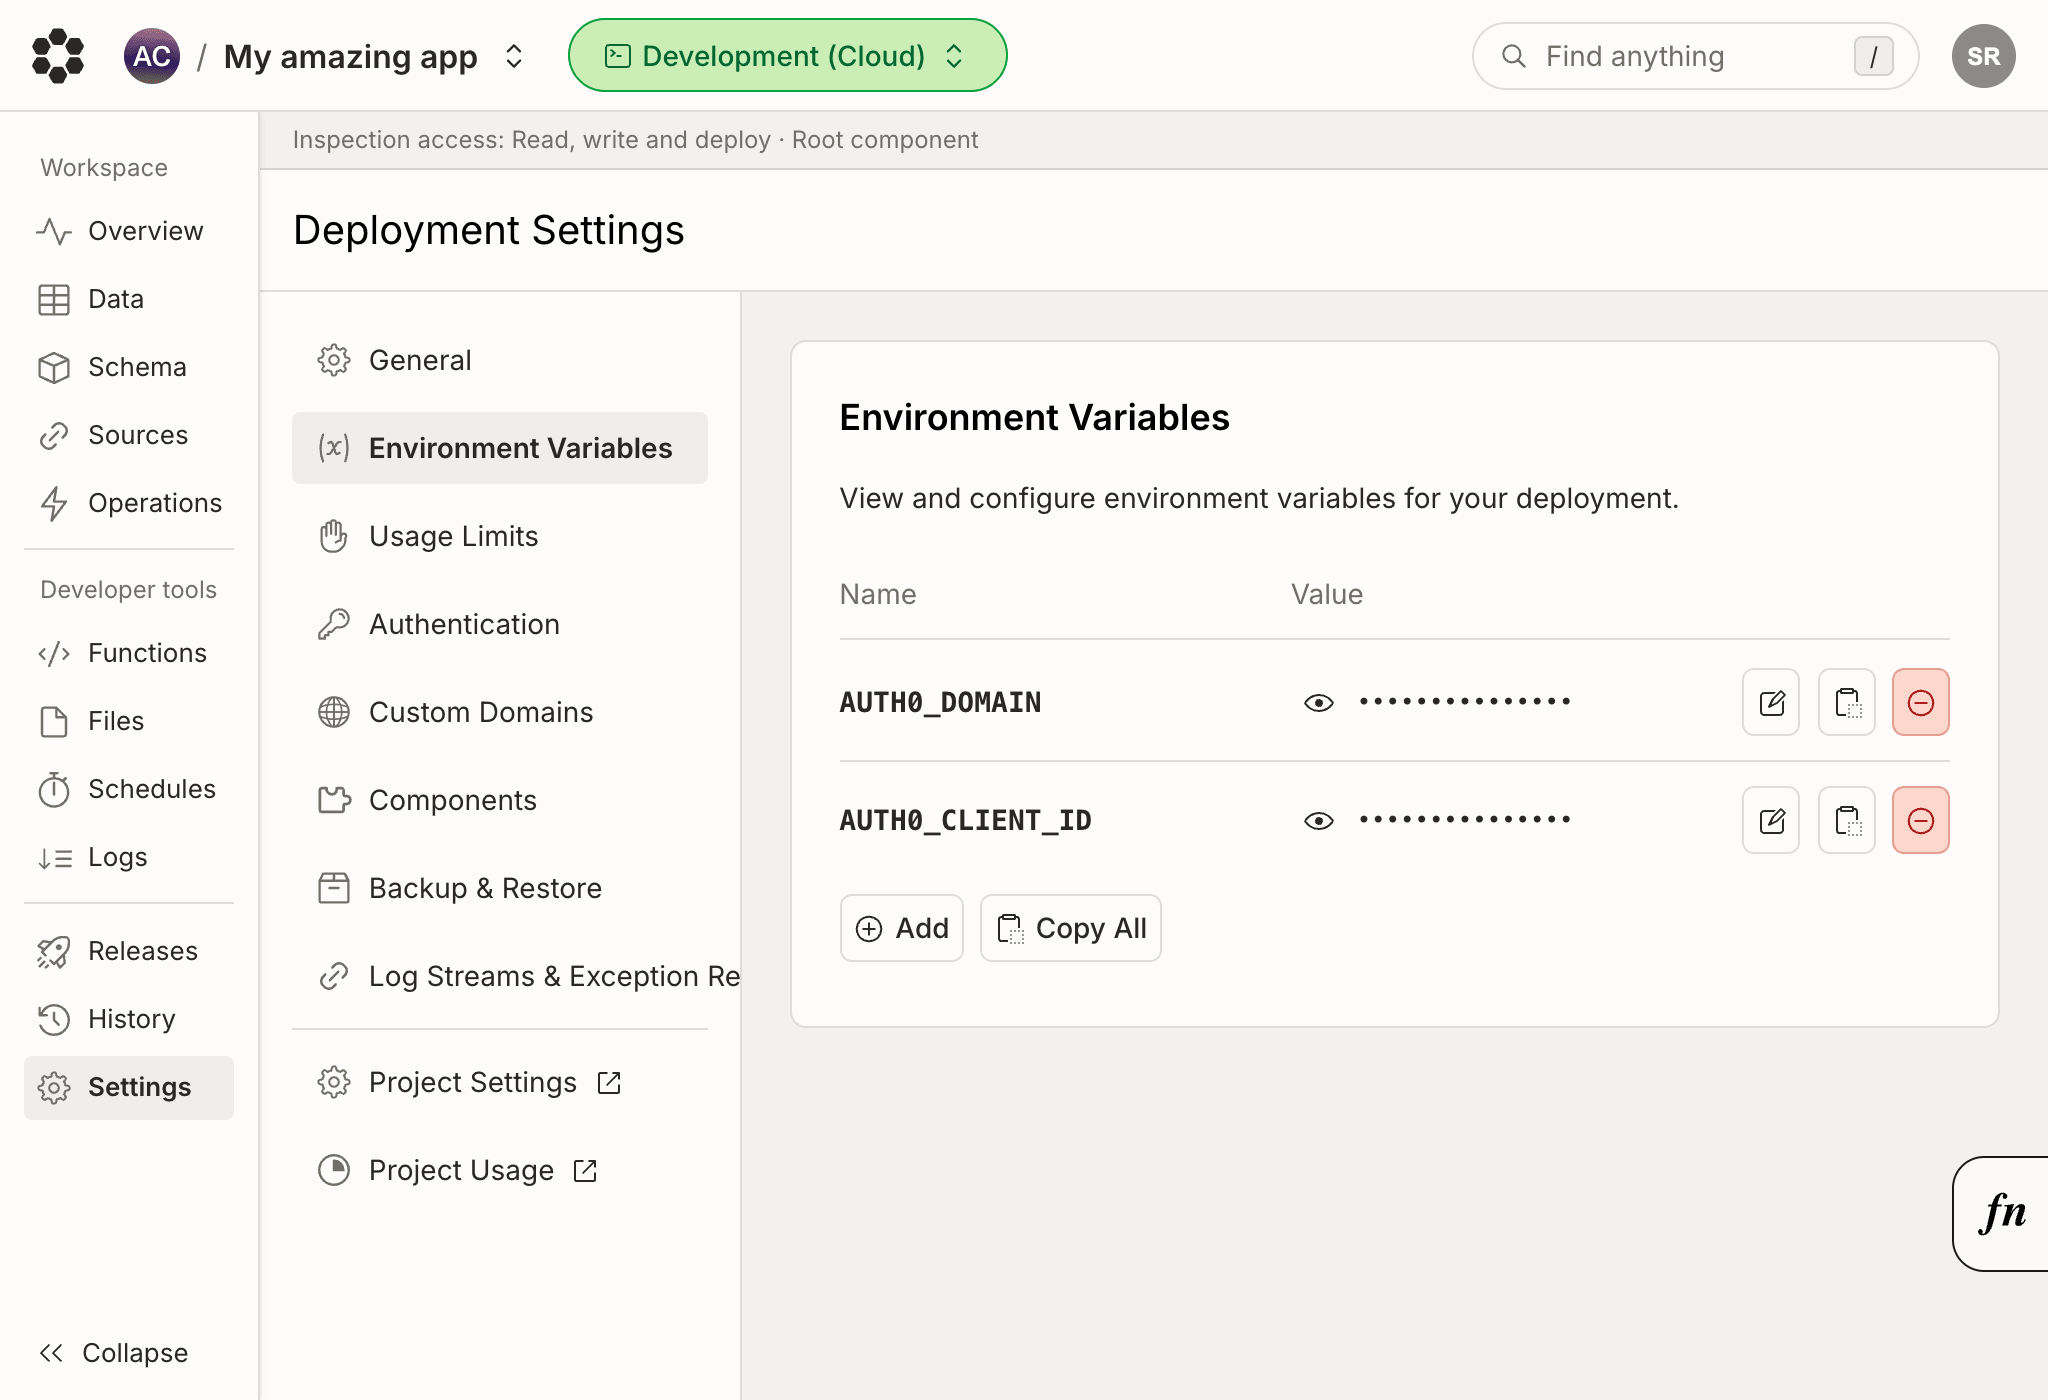Screen dimensions: 2048x1400
Task: Open the Components settings
Action: click(500, 800)
